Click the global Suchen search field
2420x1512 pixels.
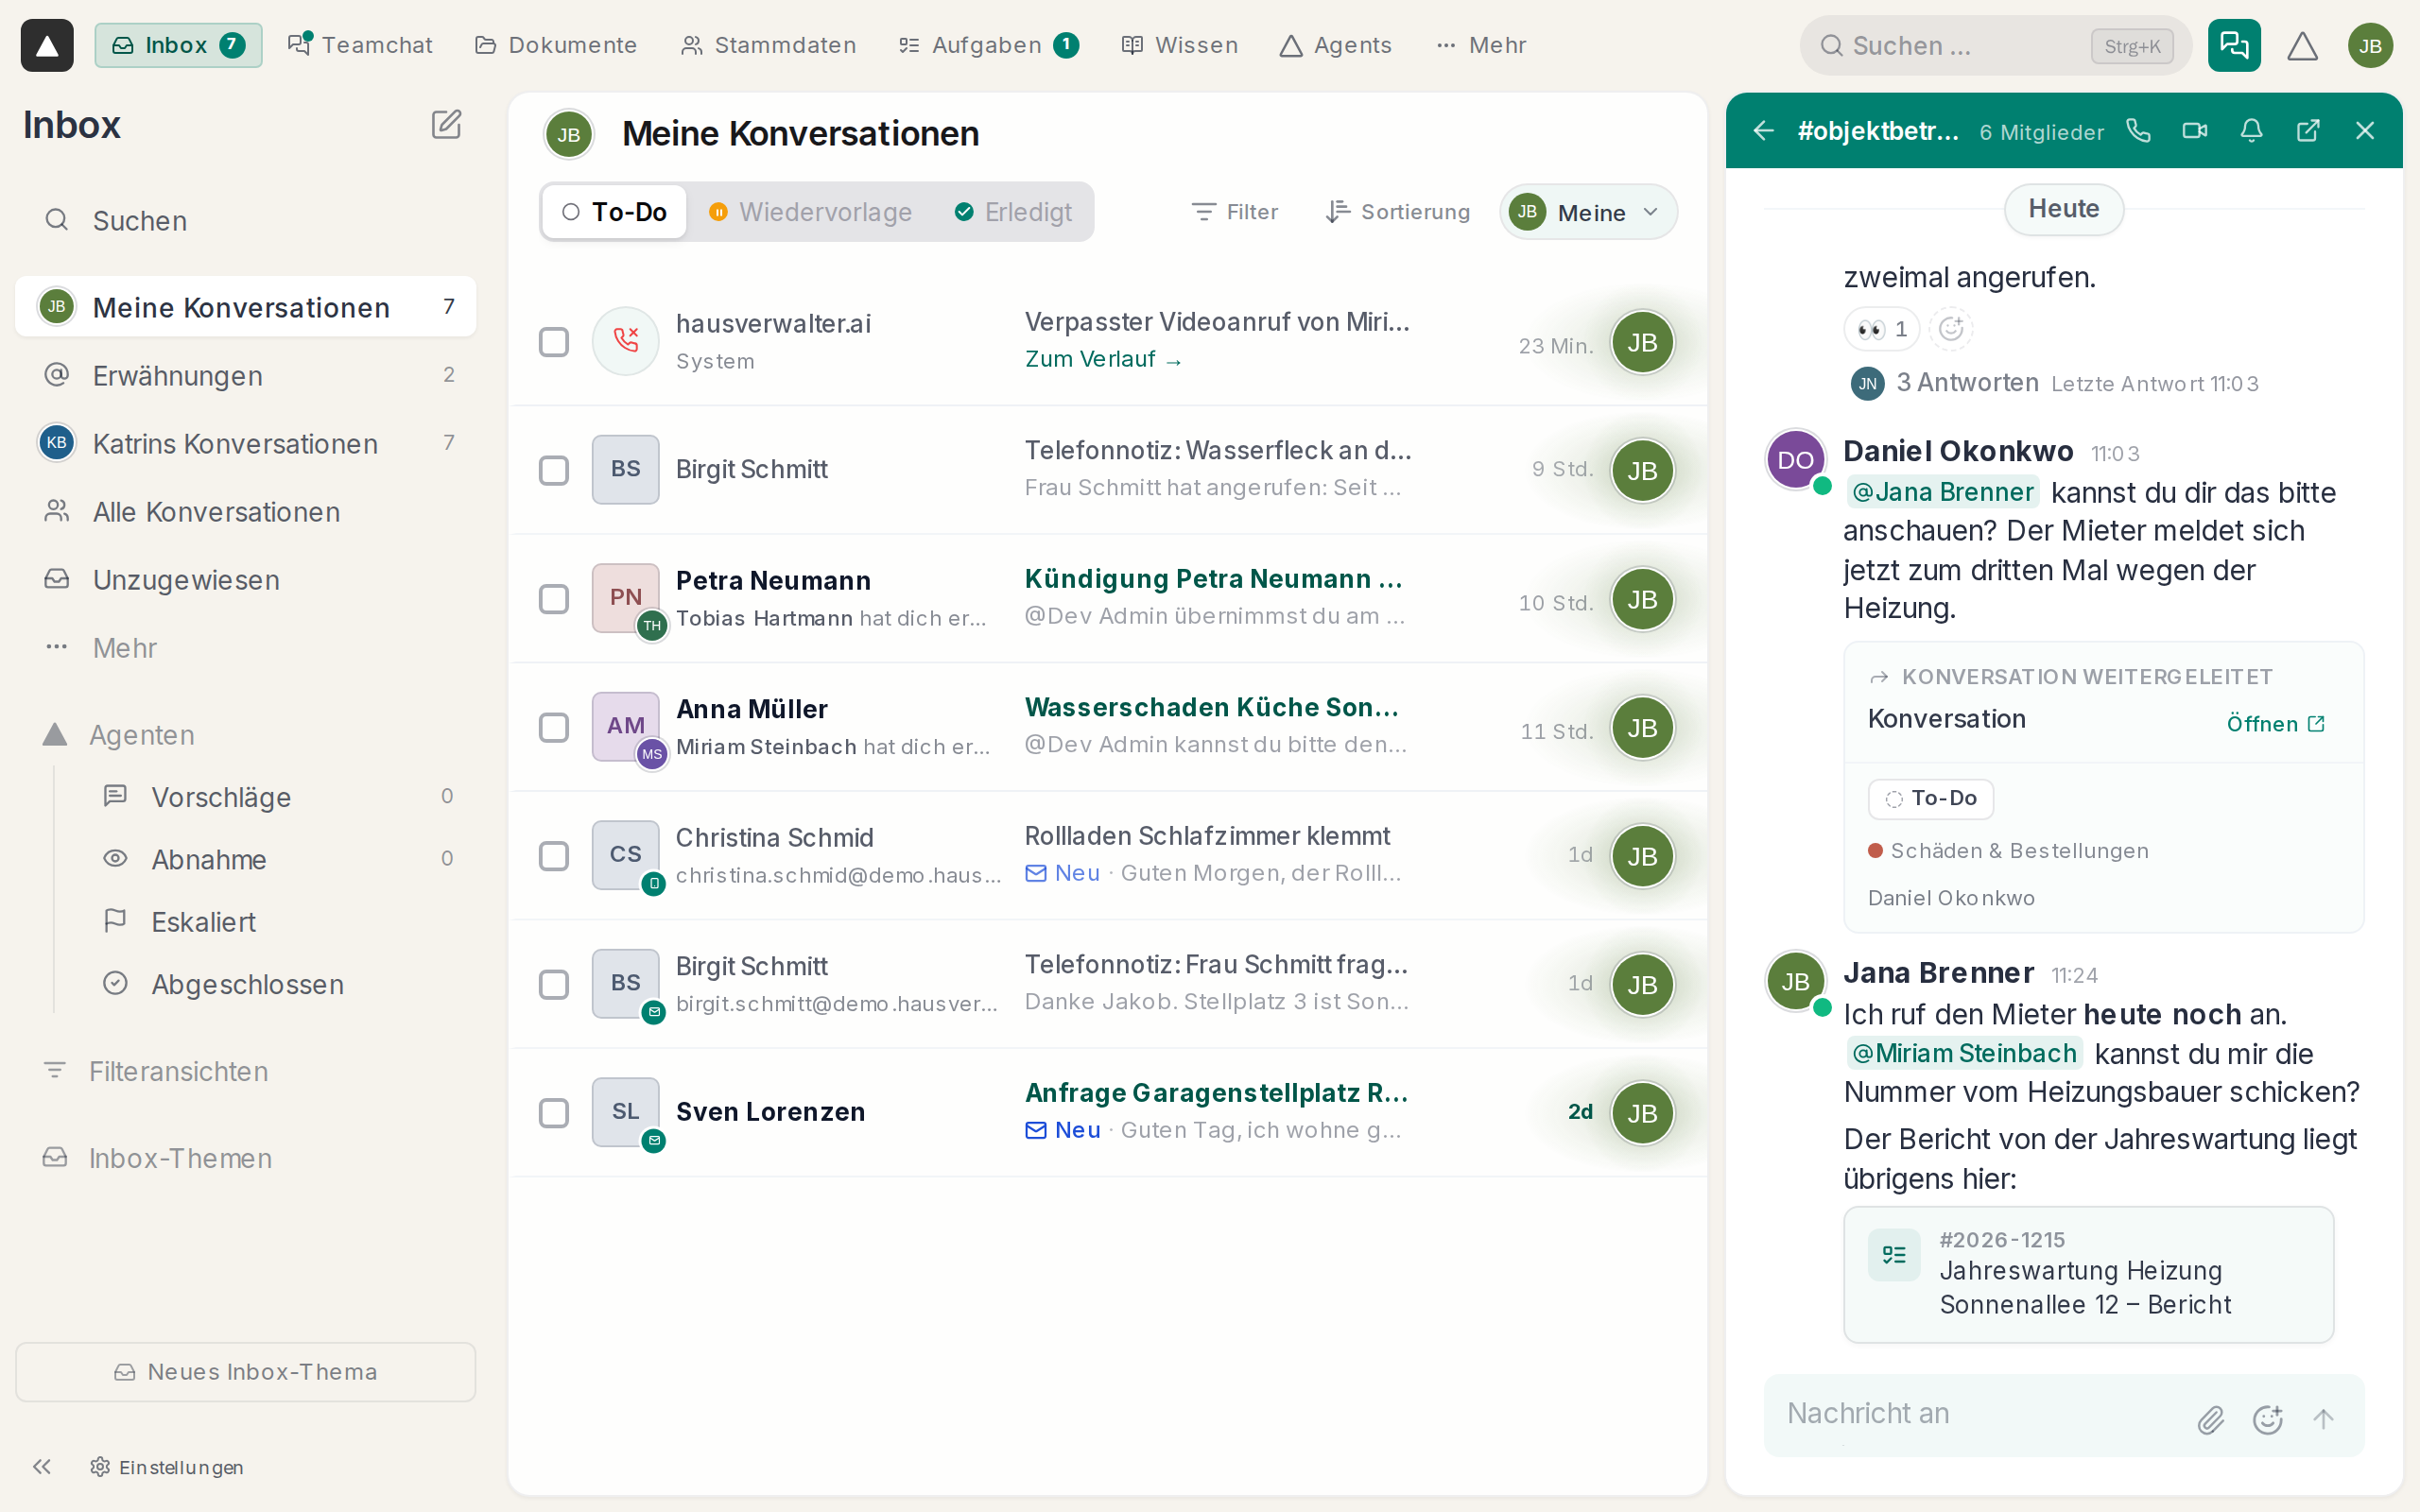(1995, 45)
